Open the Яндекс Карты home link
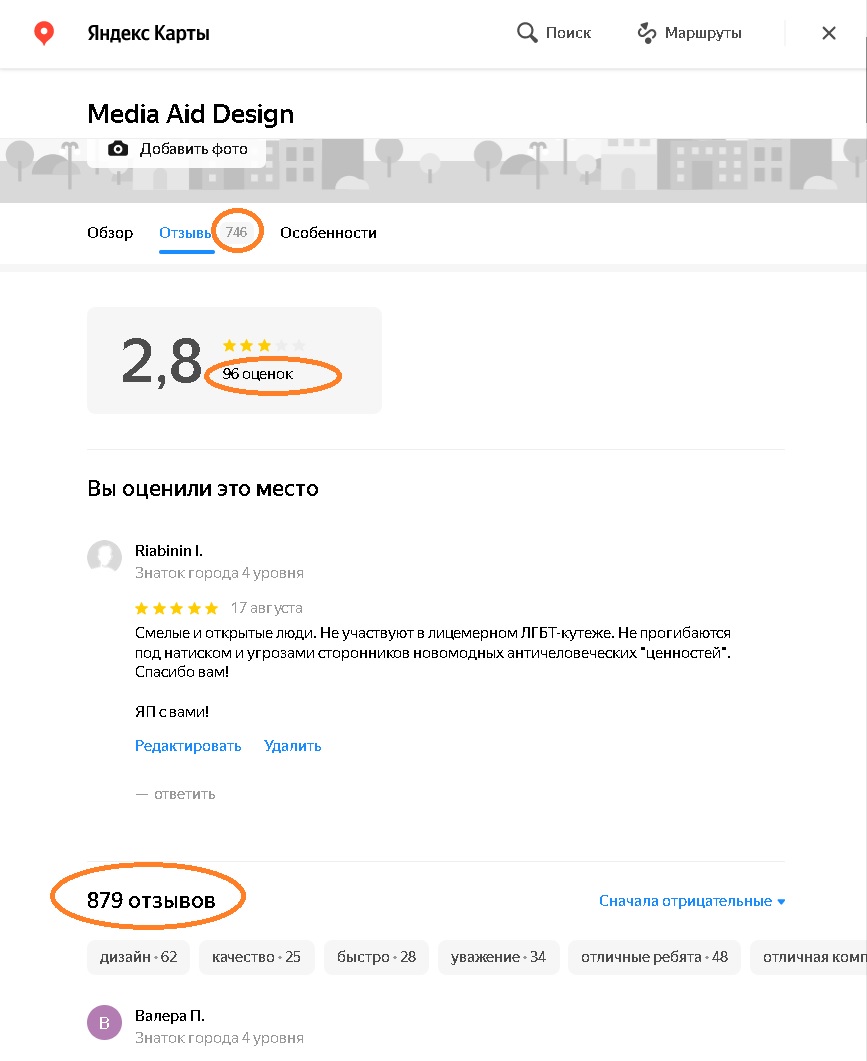Viewport: 867px width, 1061px height. click(148, 32)
